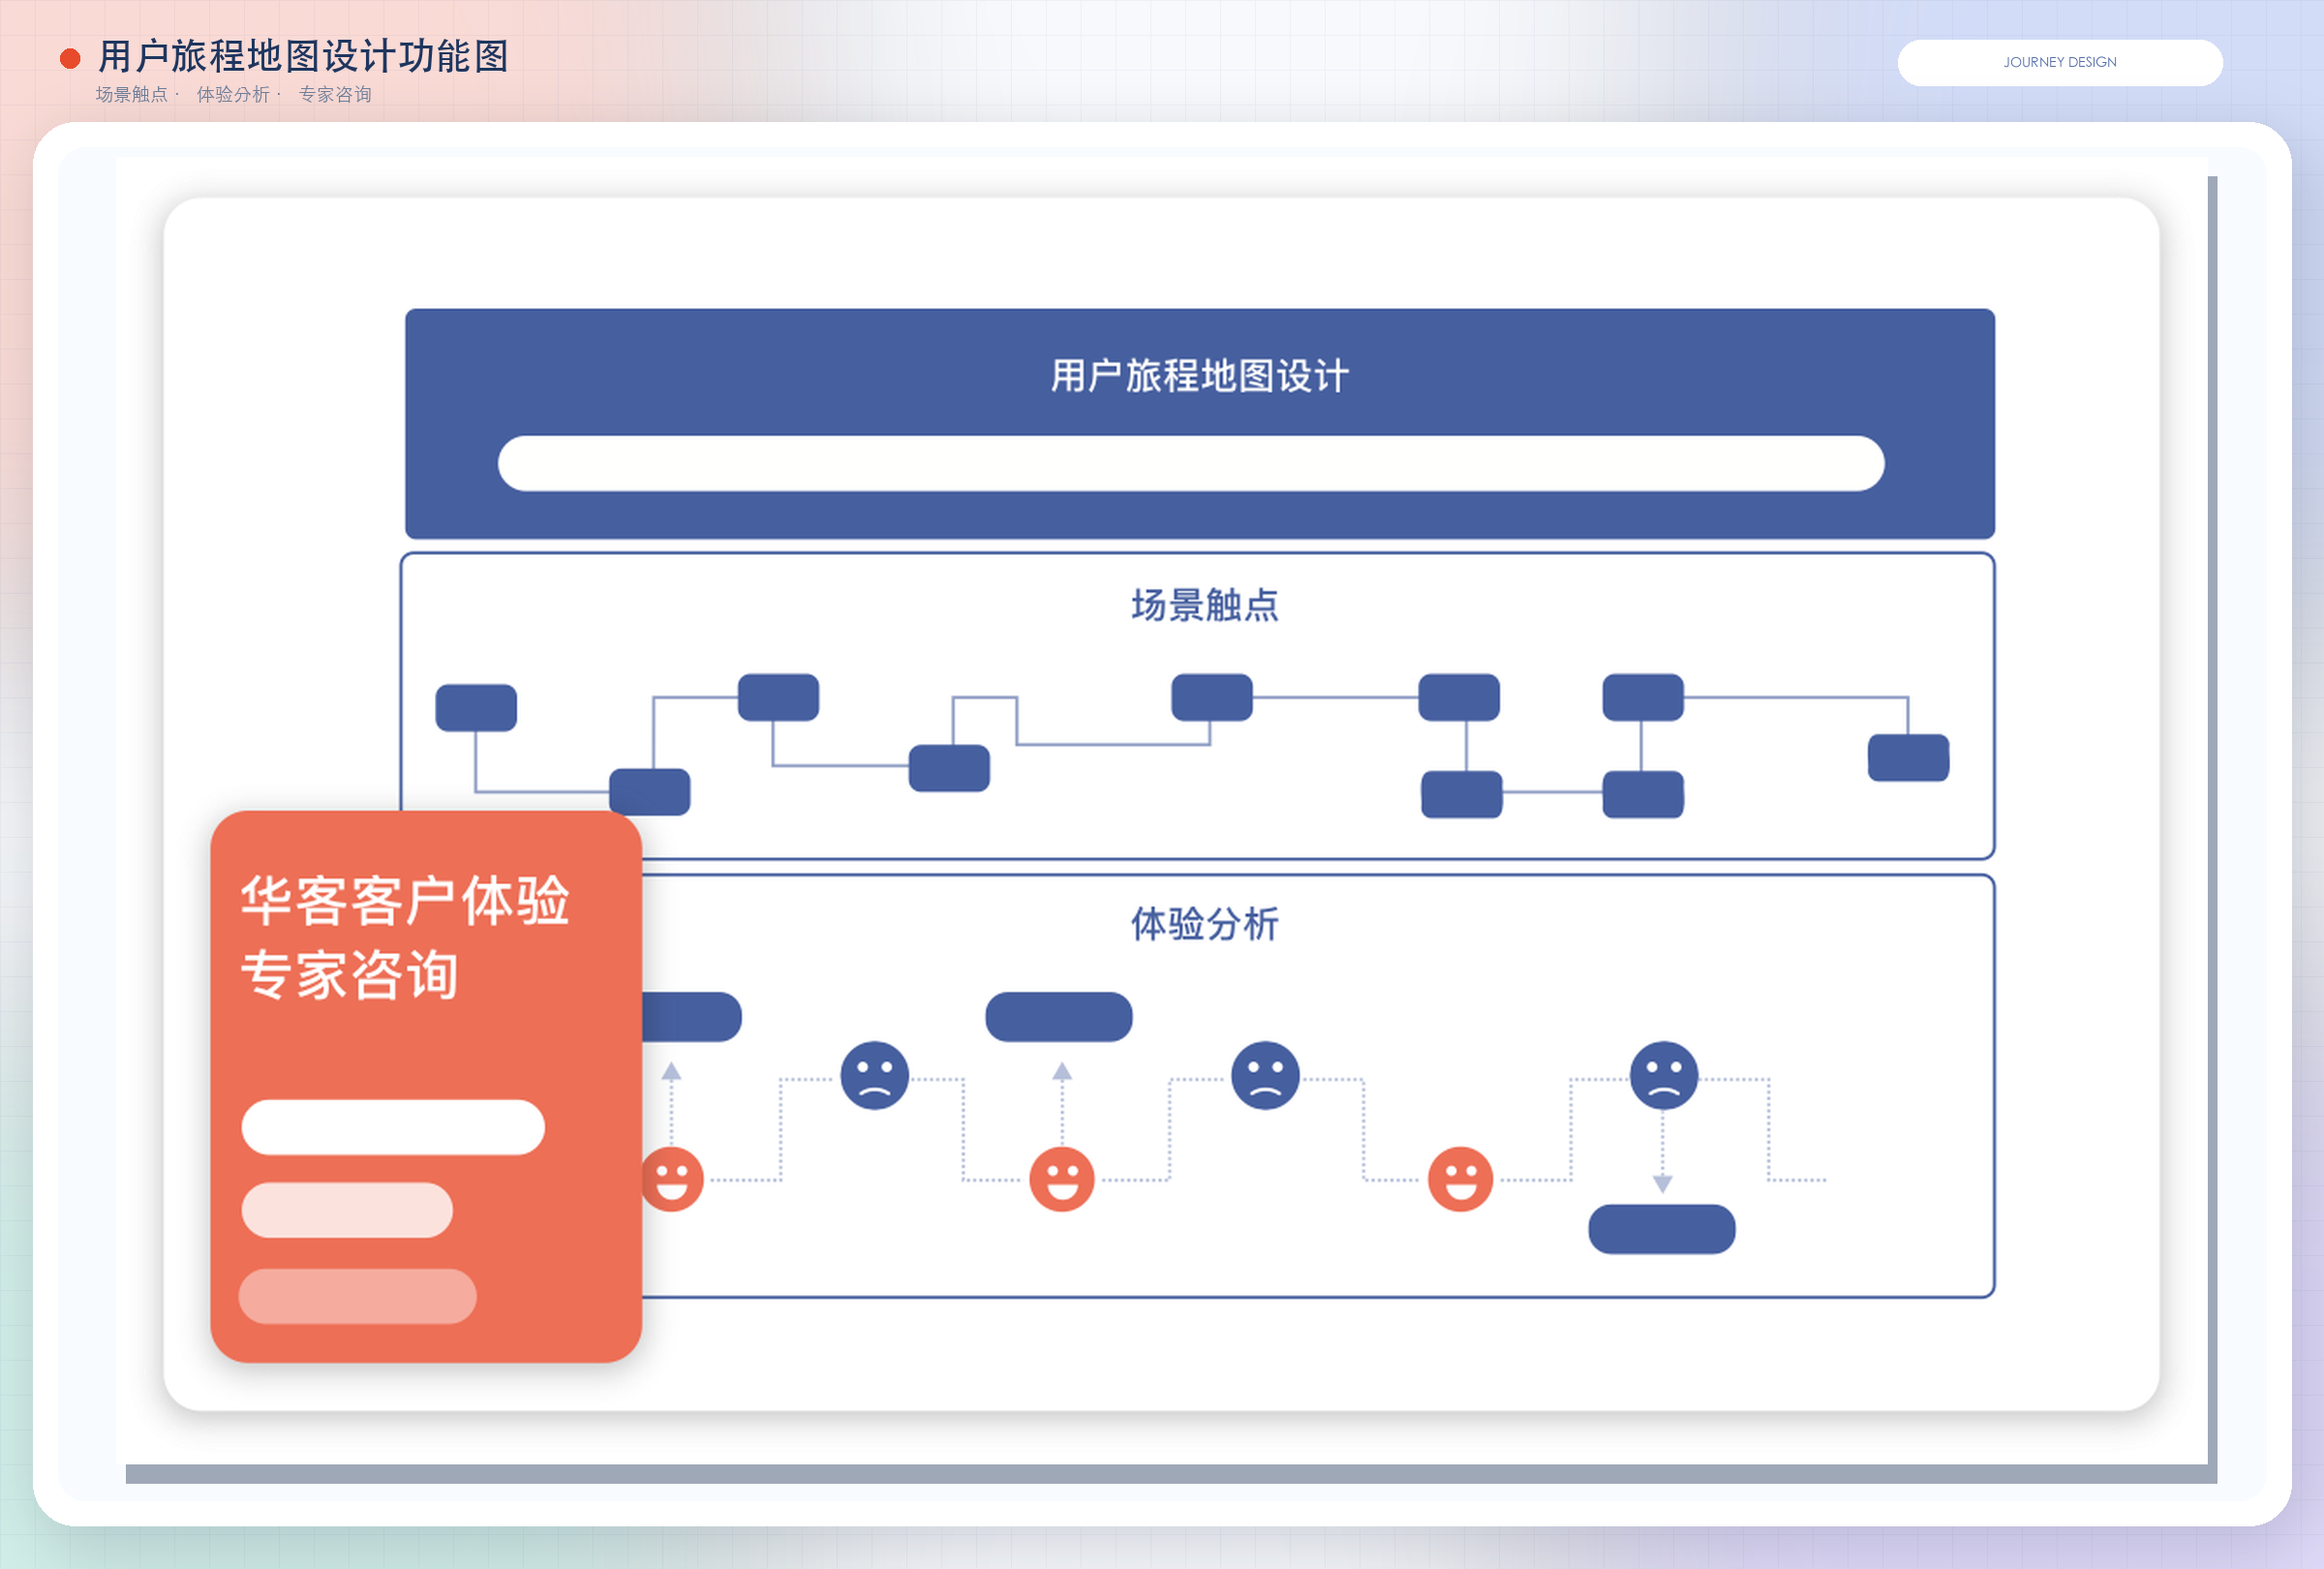Viewport: 2324px width, 1569px height.
Task: Click the 场景触点 section heading
Action: coord(1204,605)
